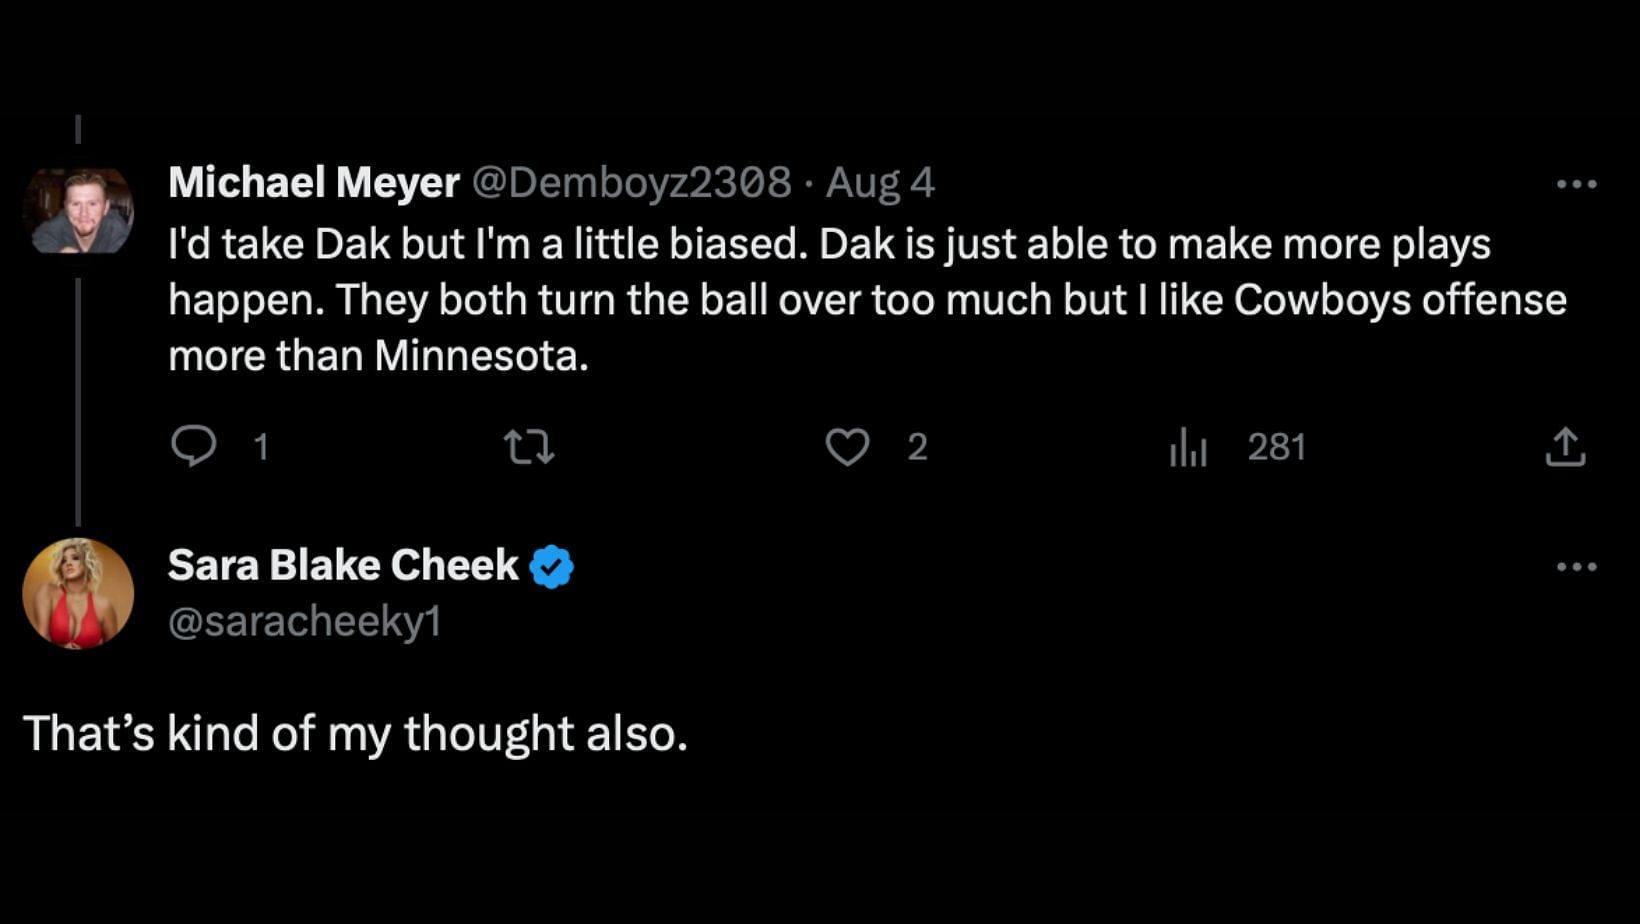Viewport: 1640px width, 924px height.
Task: Share Michael Meyer's tweet
Action: [1565, 447]
